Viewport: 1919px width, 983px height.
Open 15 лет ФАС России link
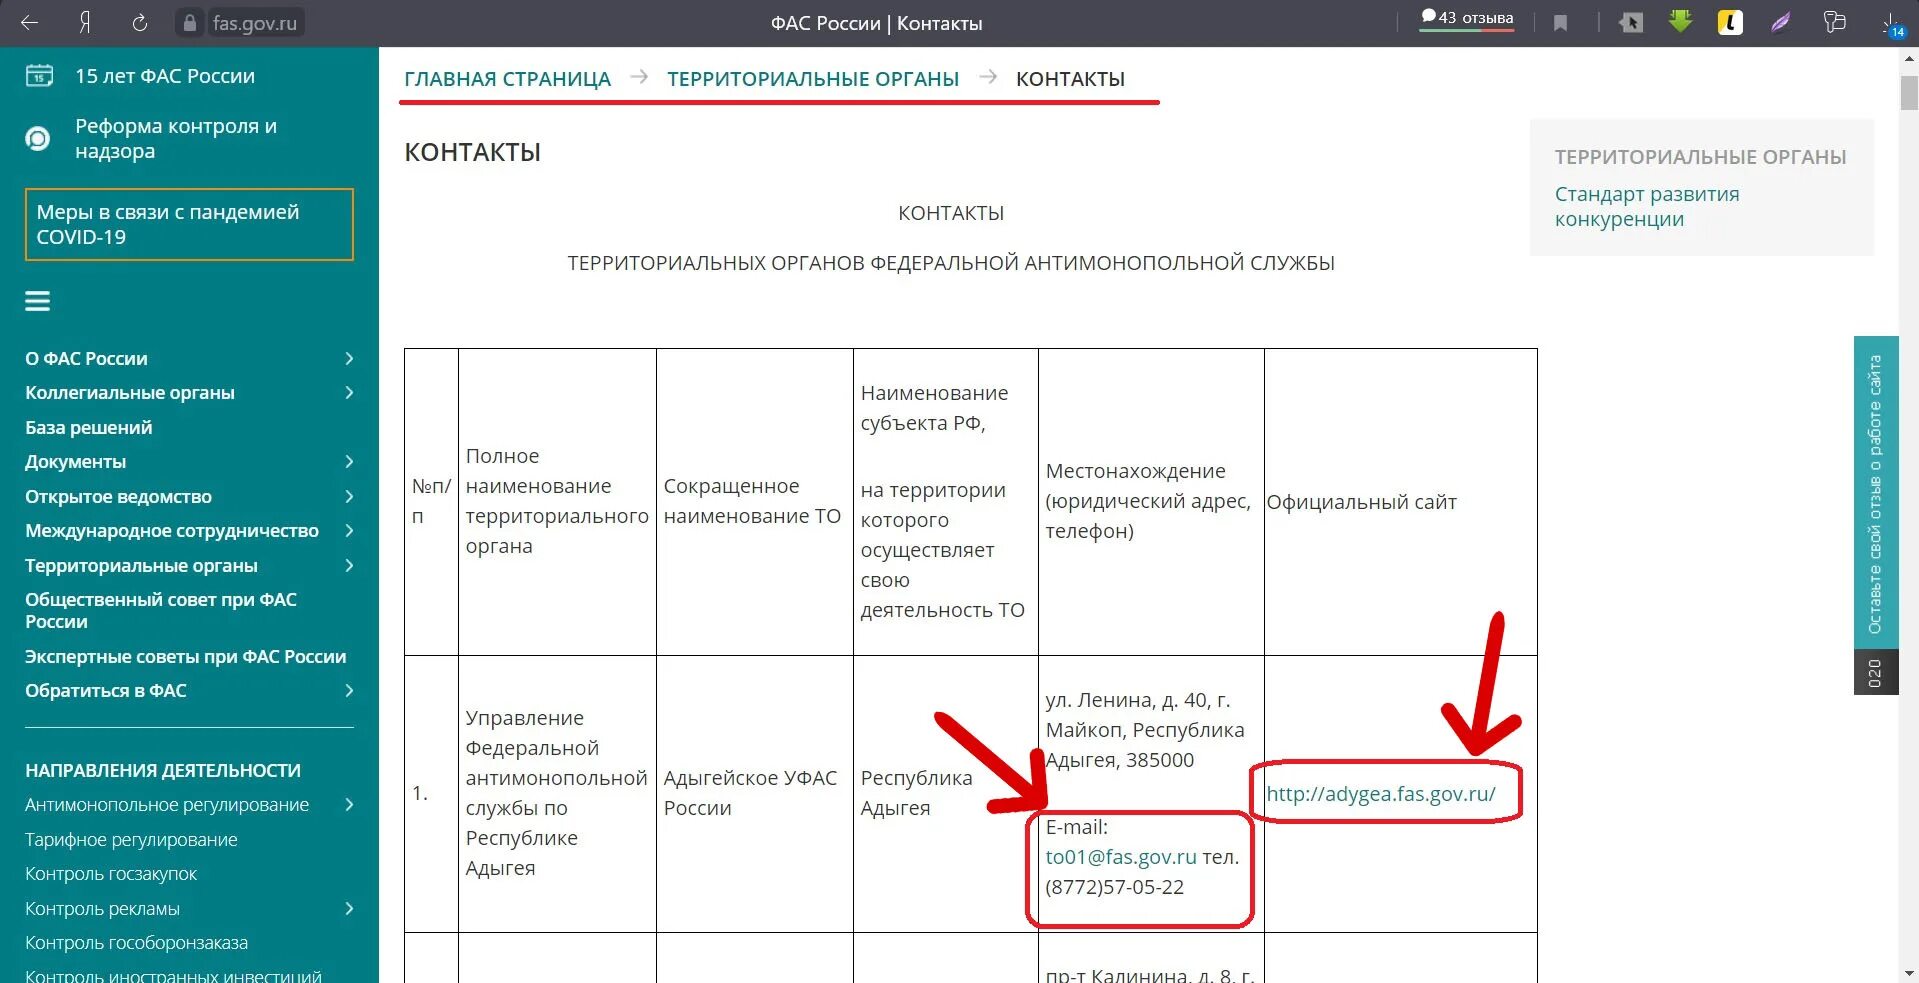(x=165, y=76)
